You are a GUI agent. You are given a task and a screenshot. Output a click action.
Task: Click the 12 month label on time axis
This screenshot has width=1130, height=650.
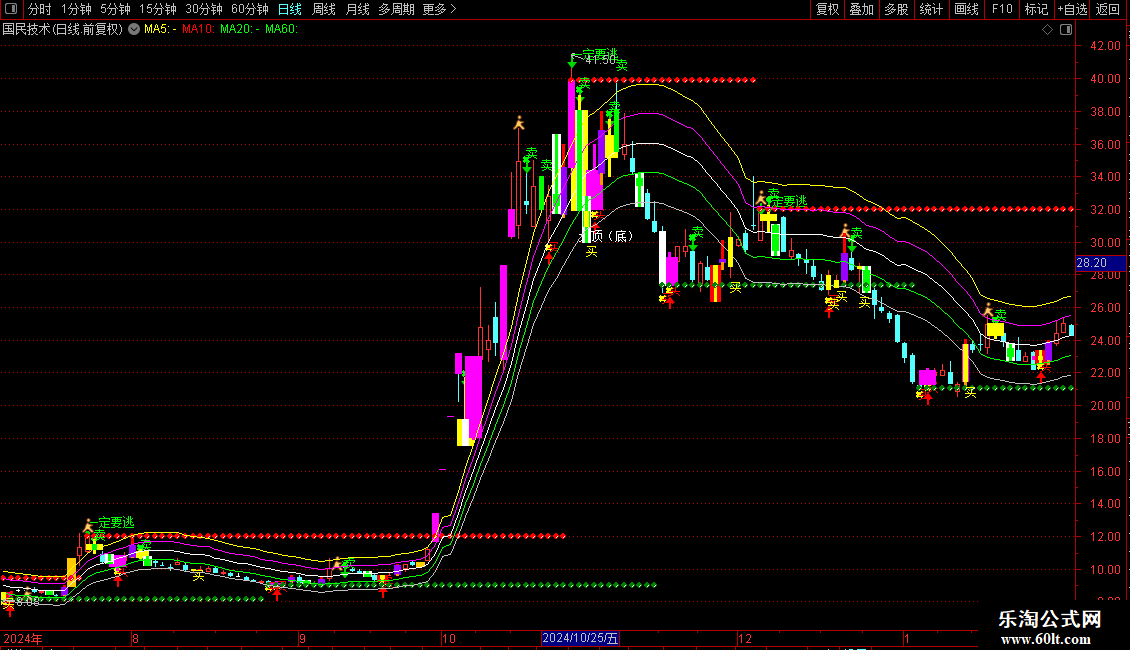coord(744,638)
